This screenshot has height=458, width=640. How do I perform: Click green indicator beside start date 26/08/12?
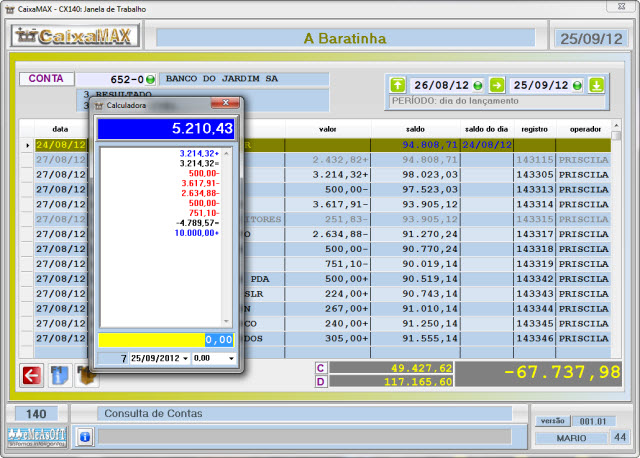[x=477, y=85]
